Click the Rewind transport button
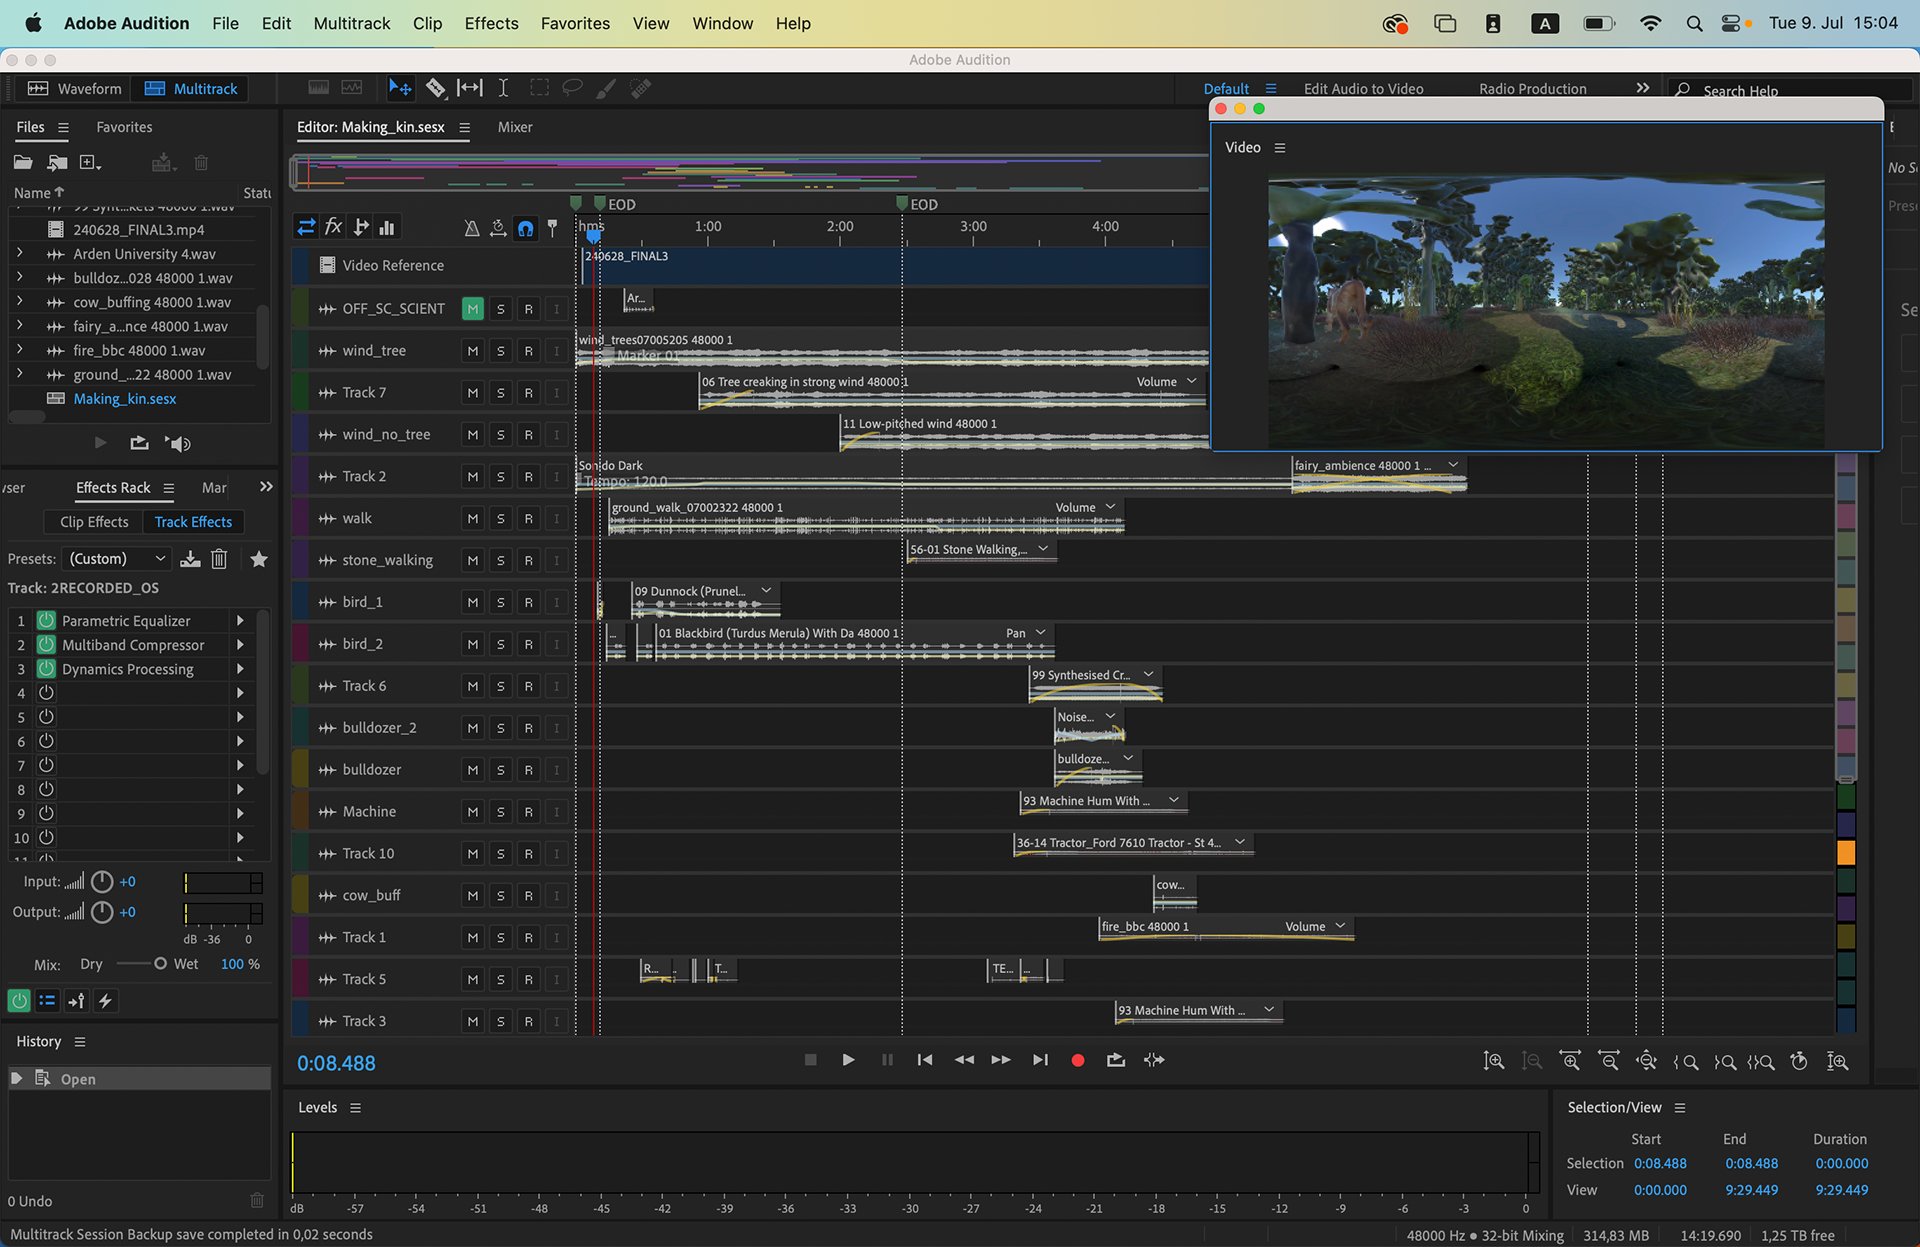Image resolution: width=1920 pixels, height=1247 pixels. click(x=964, y=1060)
